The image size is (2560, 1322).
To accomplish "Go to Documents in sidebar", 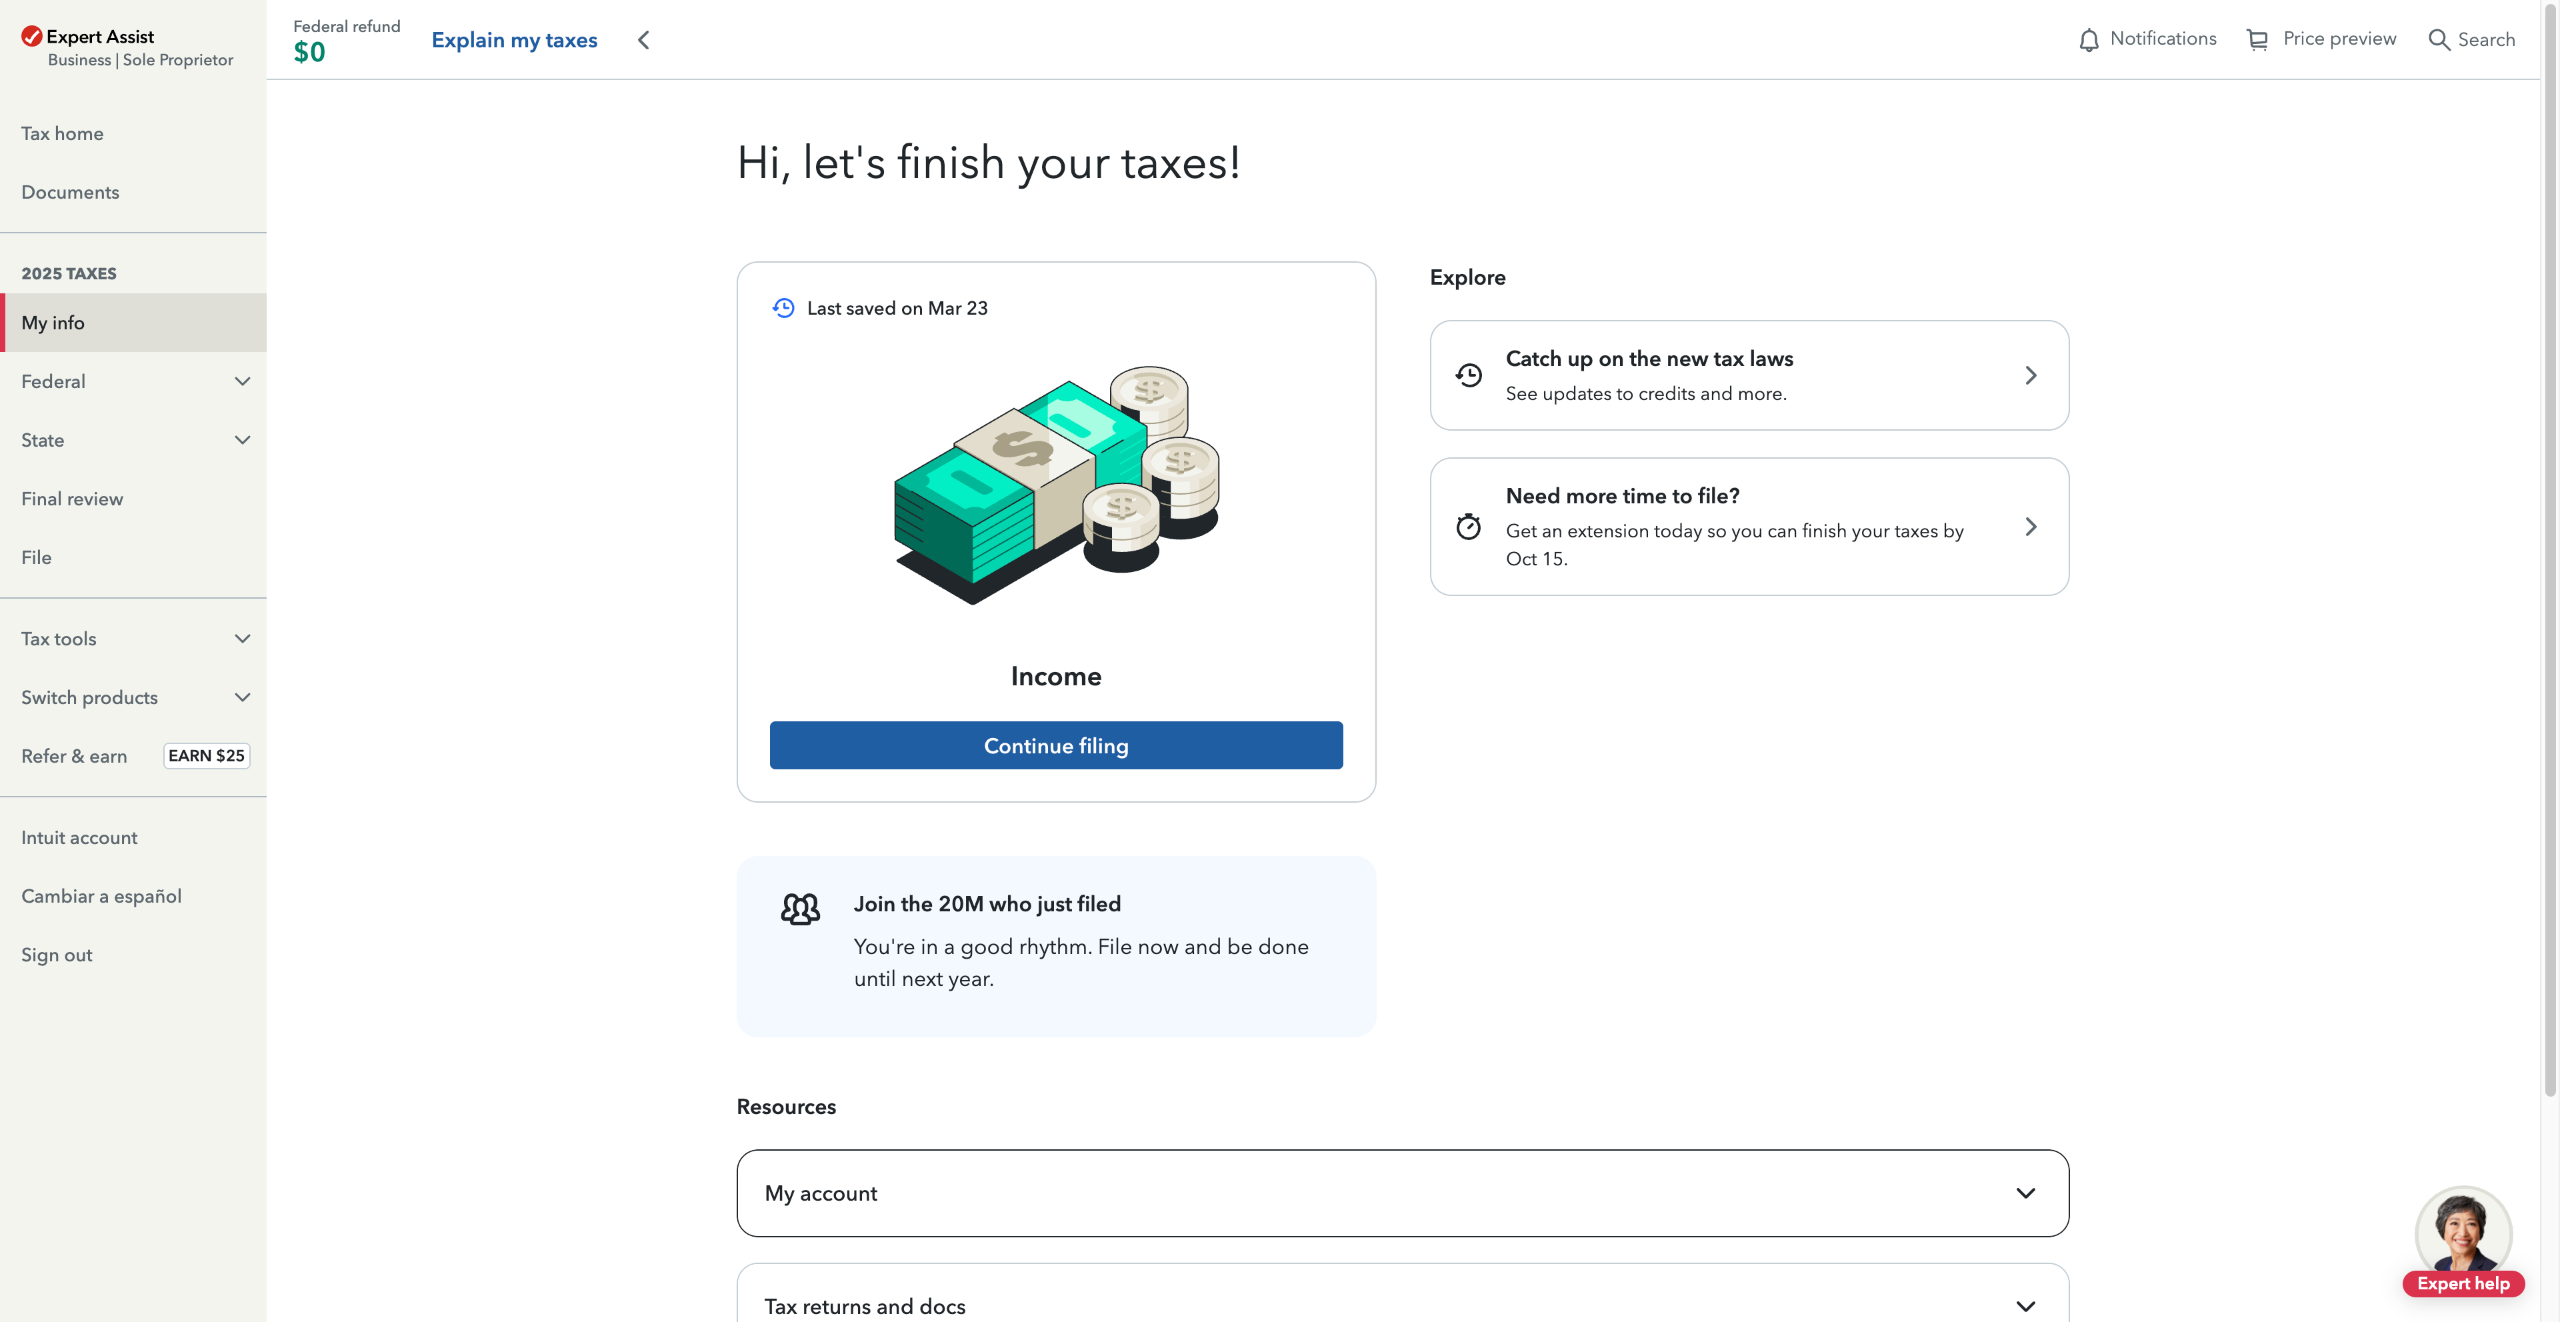I will click(x=70, y=192).
